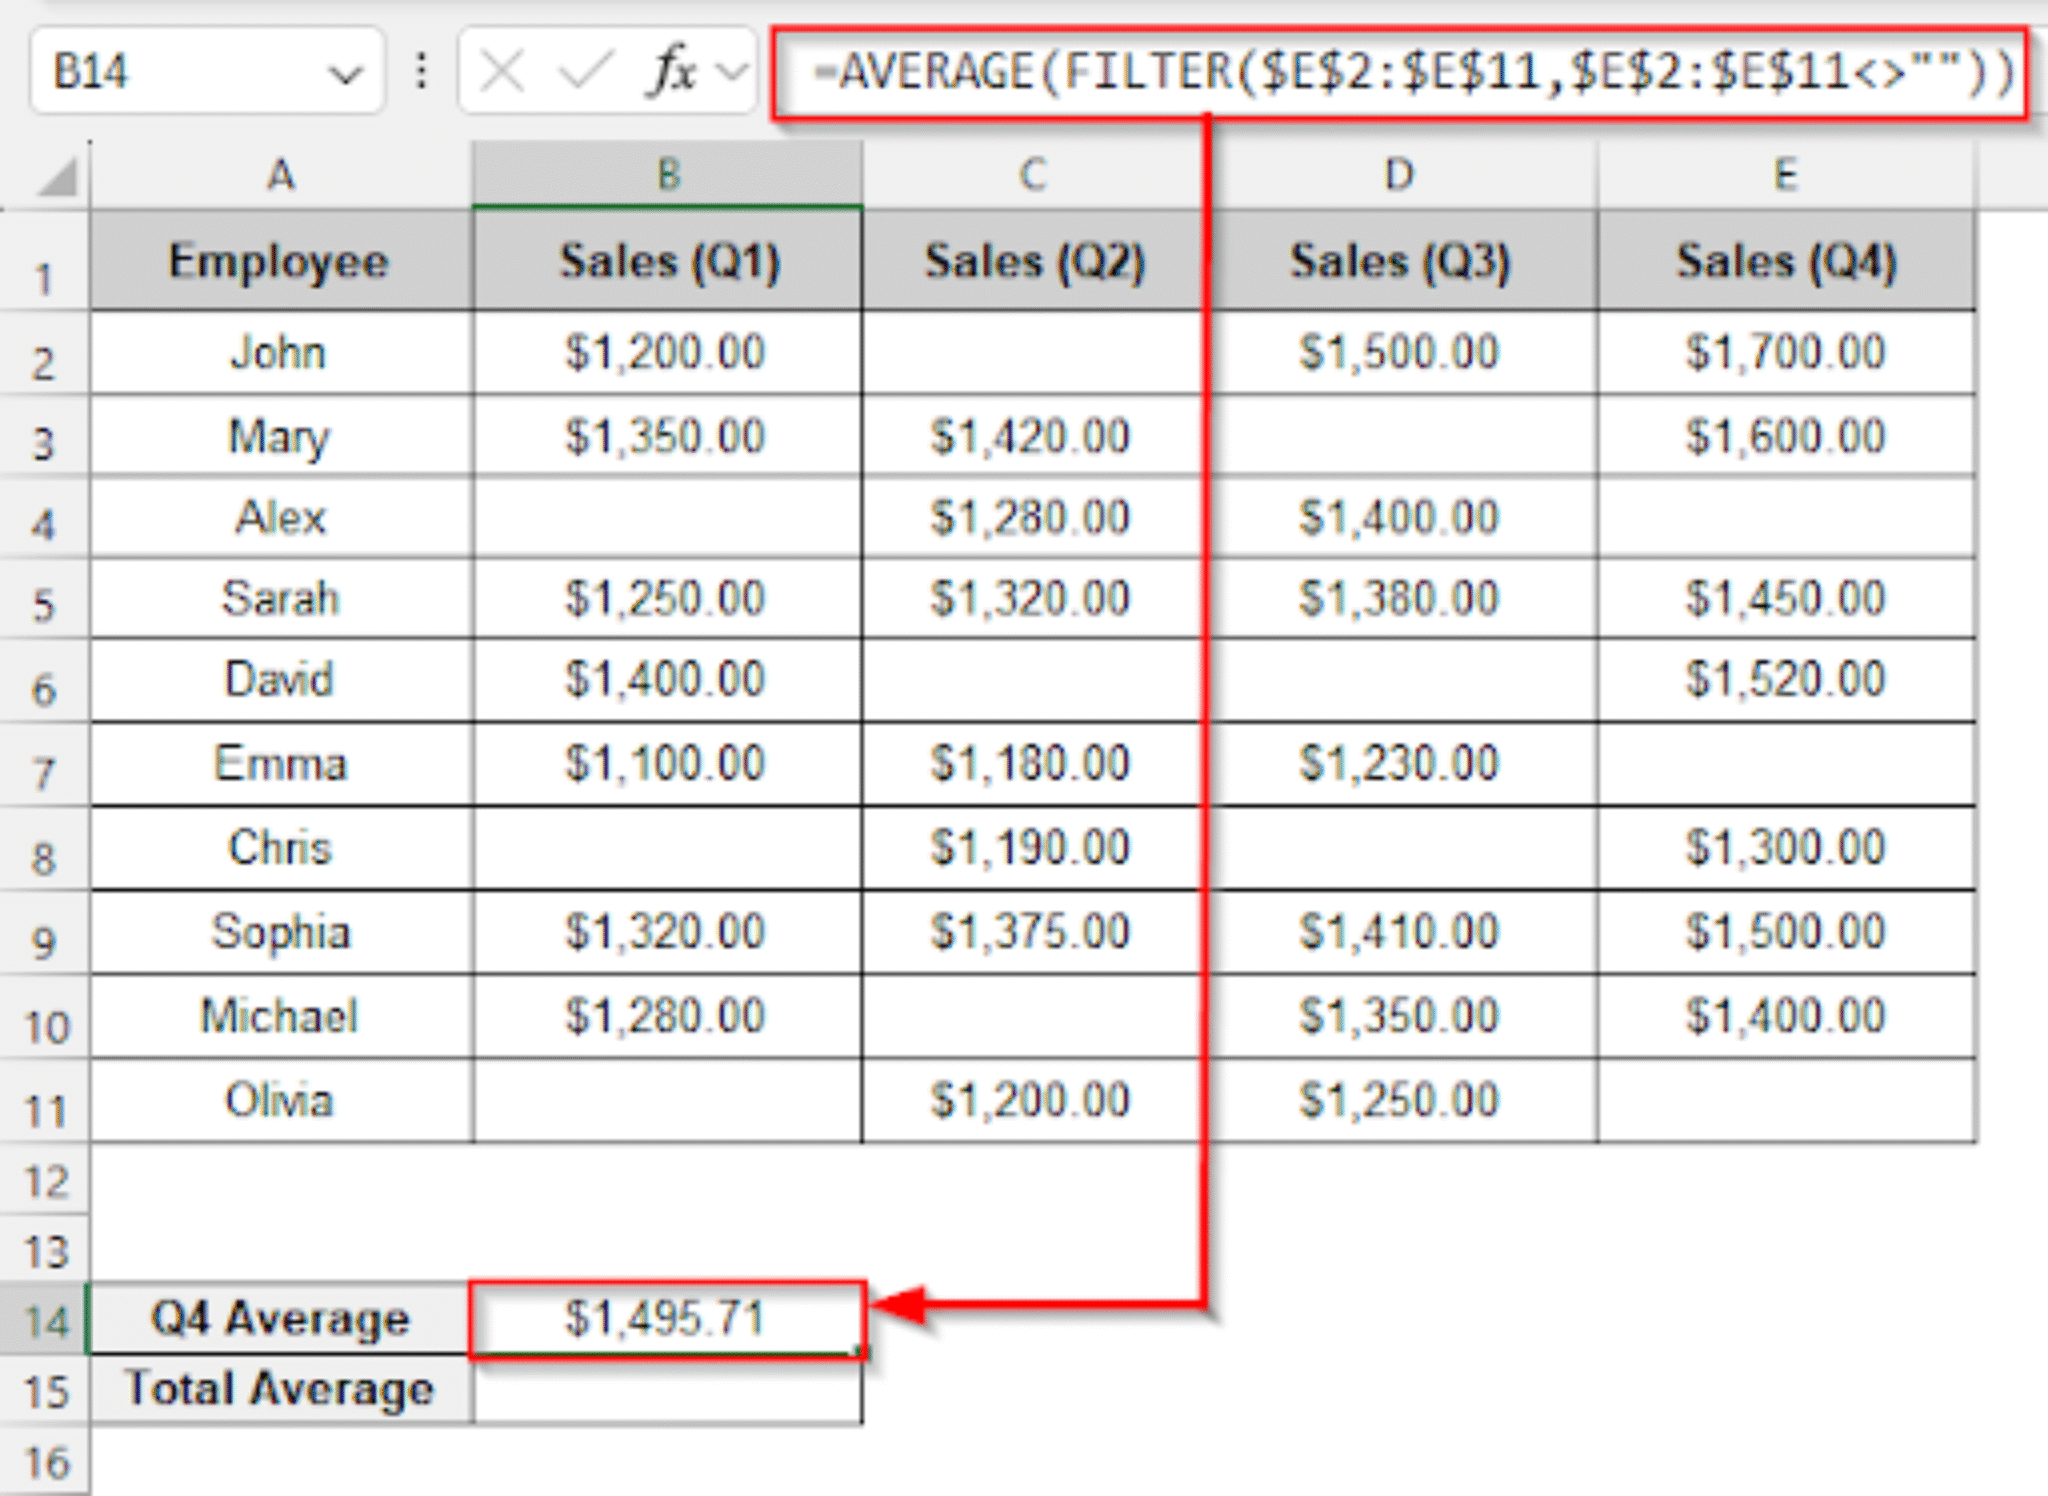Select Sophia's Q2 sales $1,375.00 cell
The width and height of the screenshot is (2048, 1496).
tap(1031, 931)
